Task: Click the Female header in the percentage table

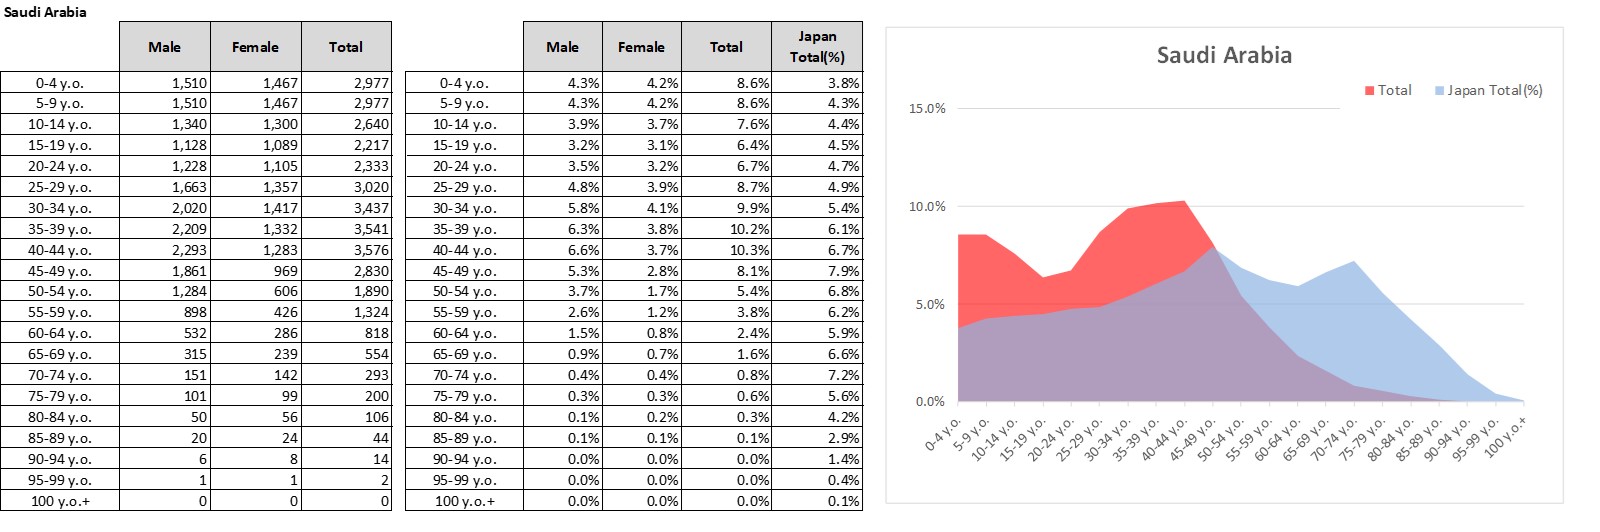Action: tap(640, 47)
